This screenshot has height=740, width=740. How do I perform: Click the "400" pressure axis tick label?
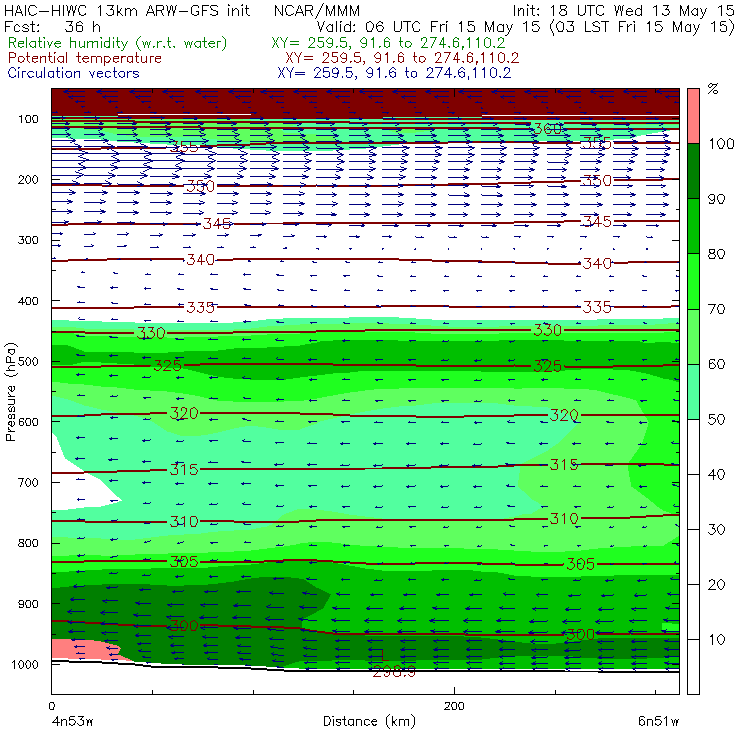[28, 301]
